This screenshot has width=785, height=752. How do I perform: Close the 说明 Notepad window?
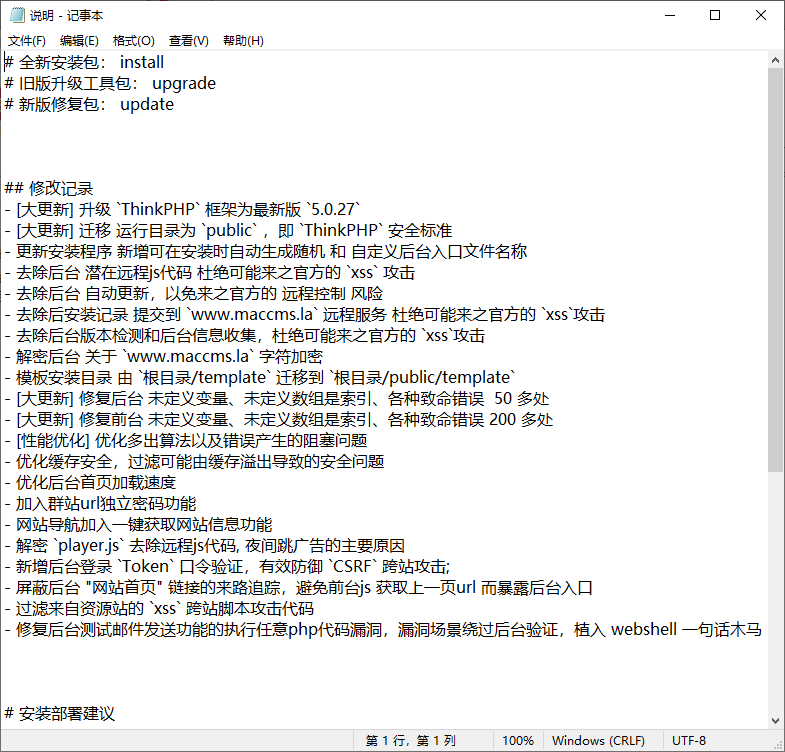761,15
